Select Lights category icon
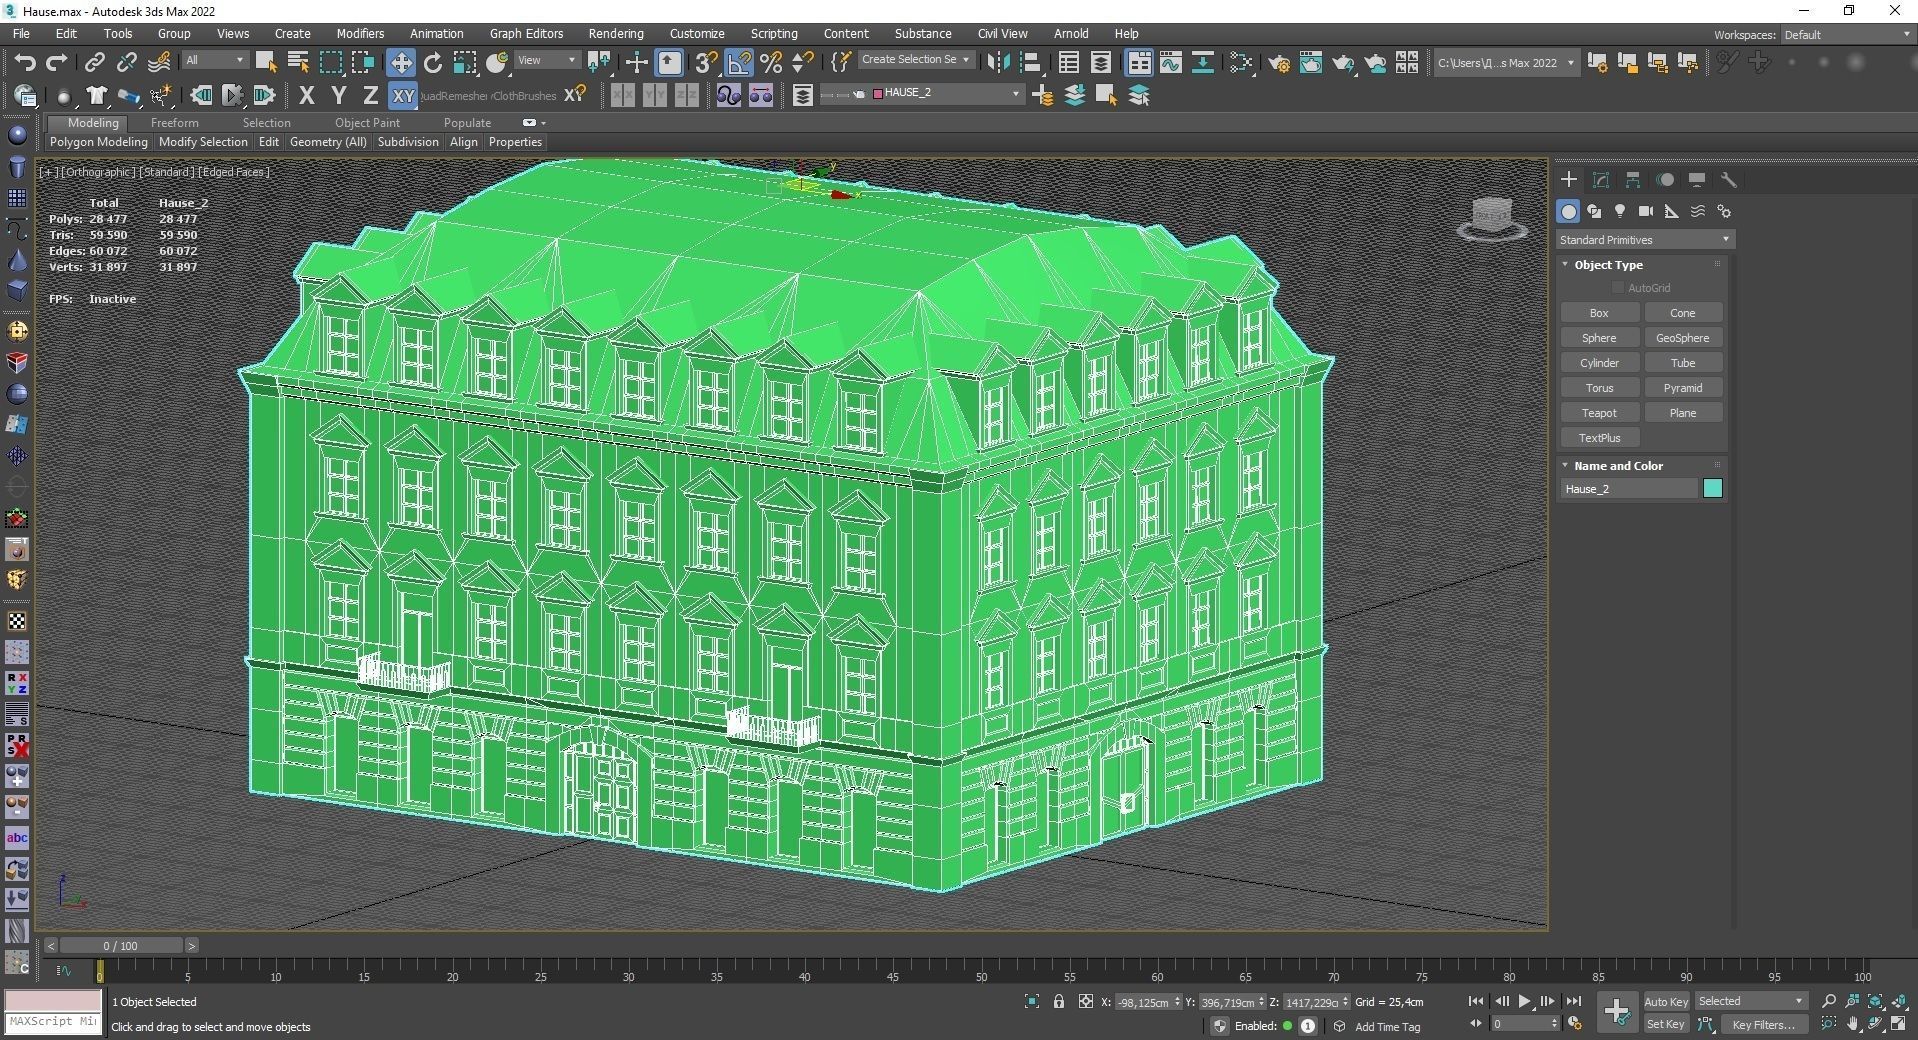This screenshot has height=1040, width=1918. pos(1620,211)
